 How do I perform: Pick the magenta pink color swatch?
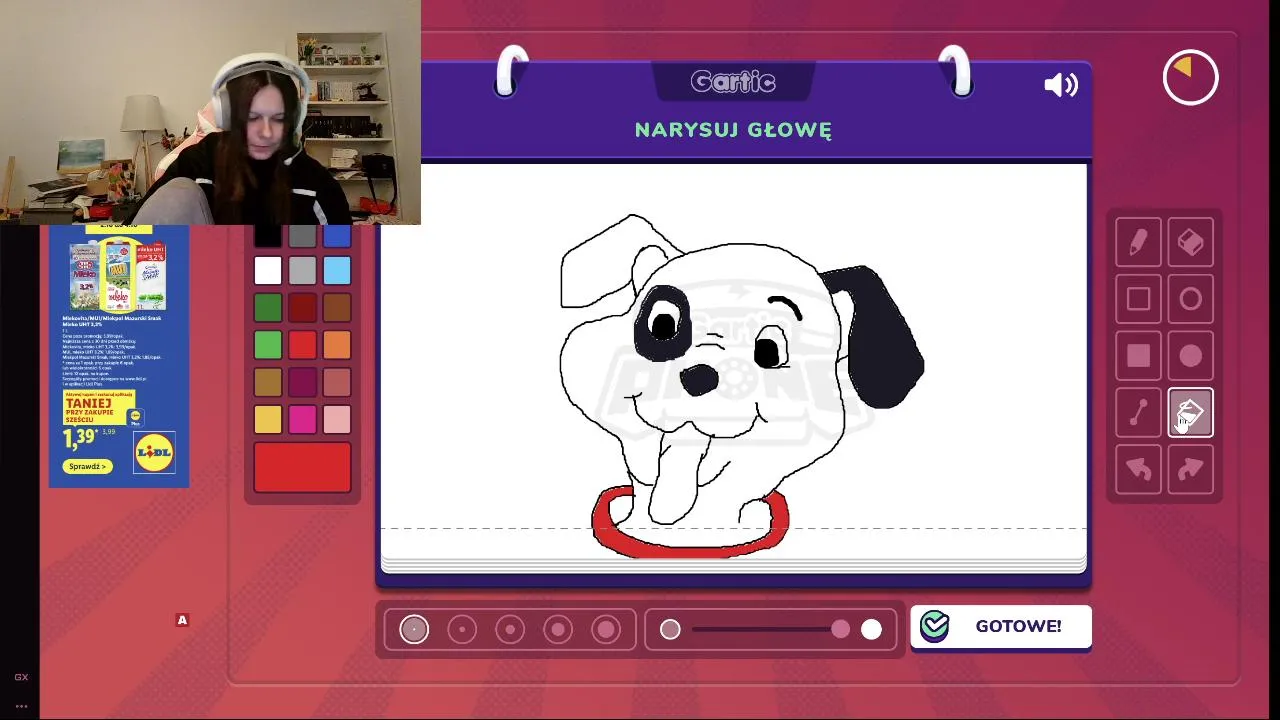tap(302, 418)
